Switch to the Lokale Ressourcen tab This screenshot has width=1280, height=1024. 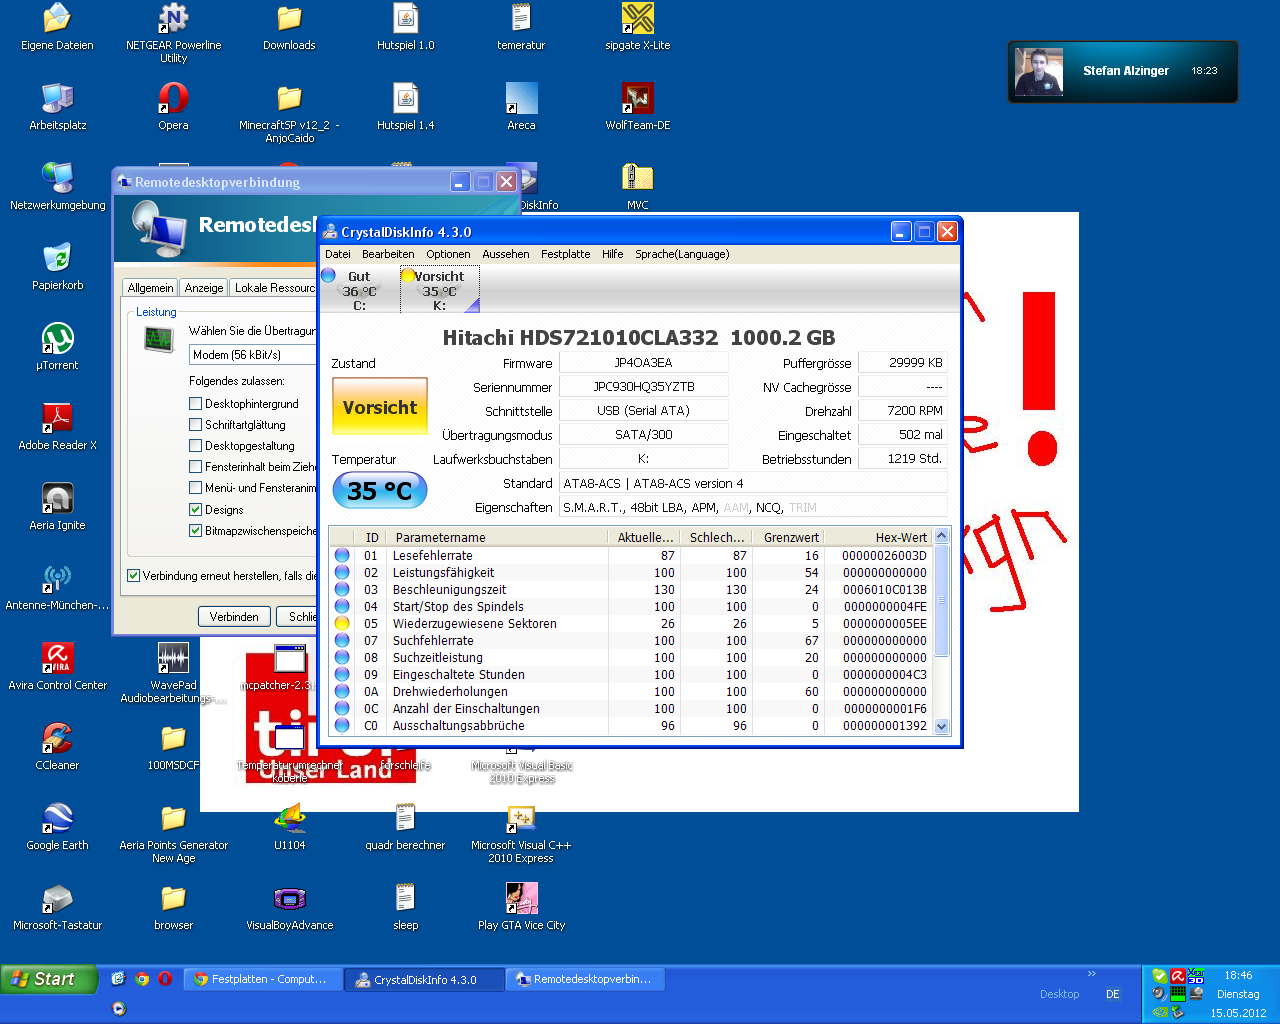[274, 288]
